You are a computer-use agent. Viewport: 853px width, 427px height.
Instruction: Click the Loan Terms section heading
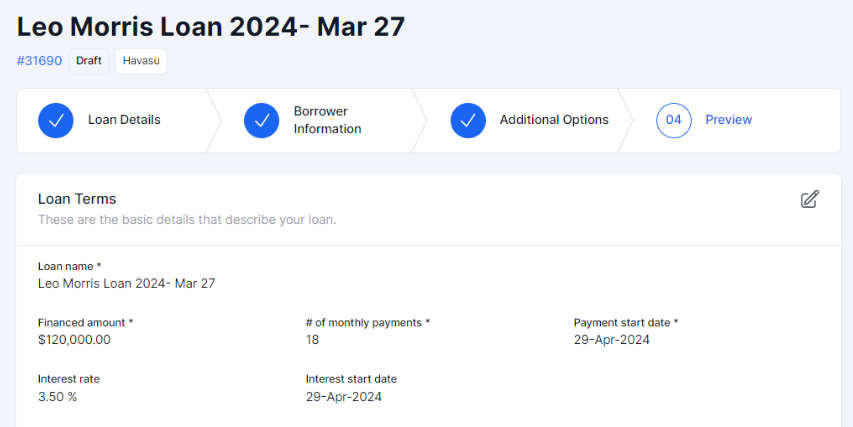[77, 199]
